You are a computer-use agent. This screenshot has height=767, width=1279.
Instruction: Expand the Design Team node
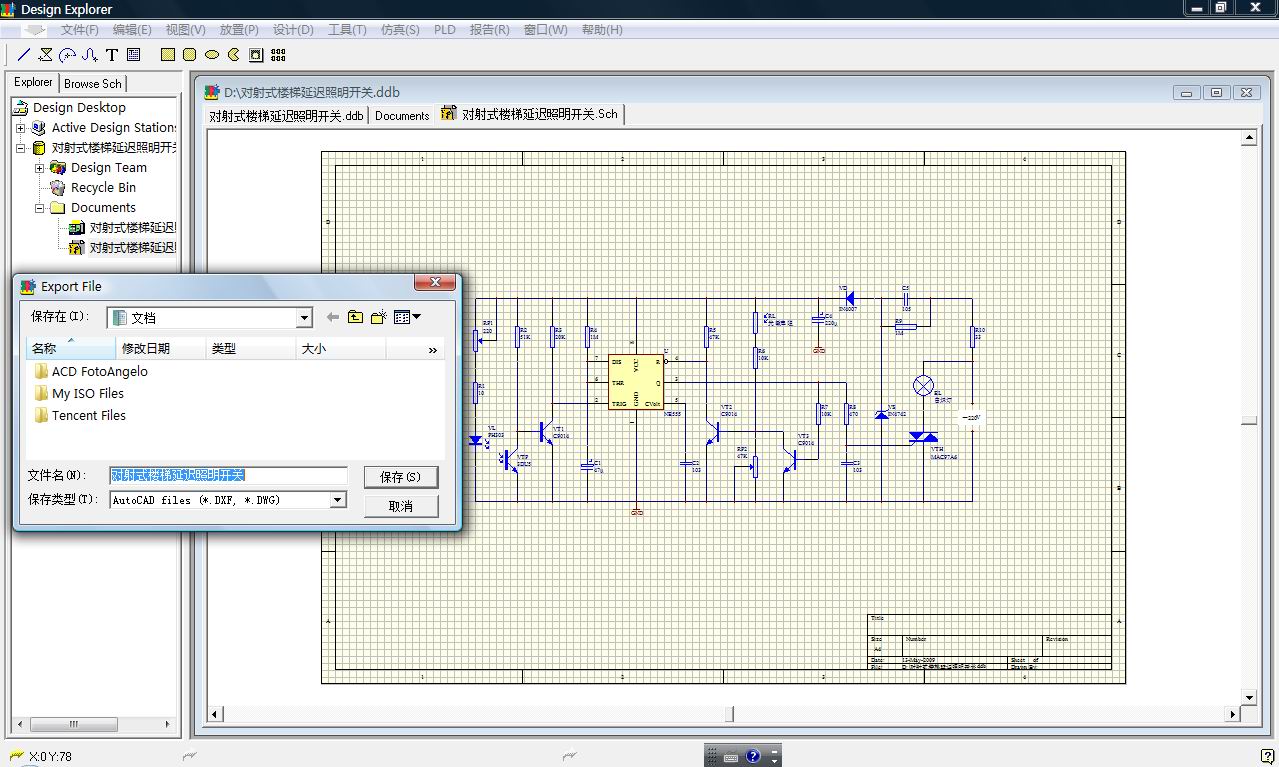tap(39, 168)
